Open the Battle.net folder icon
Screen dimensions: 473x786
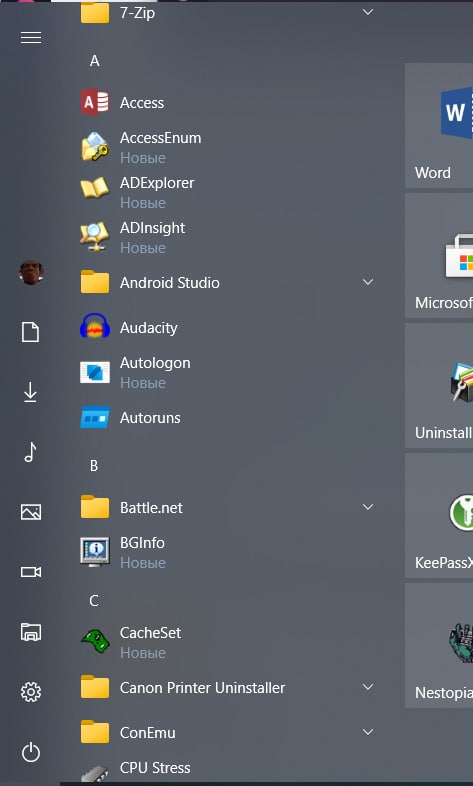pos(95,507)
